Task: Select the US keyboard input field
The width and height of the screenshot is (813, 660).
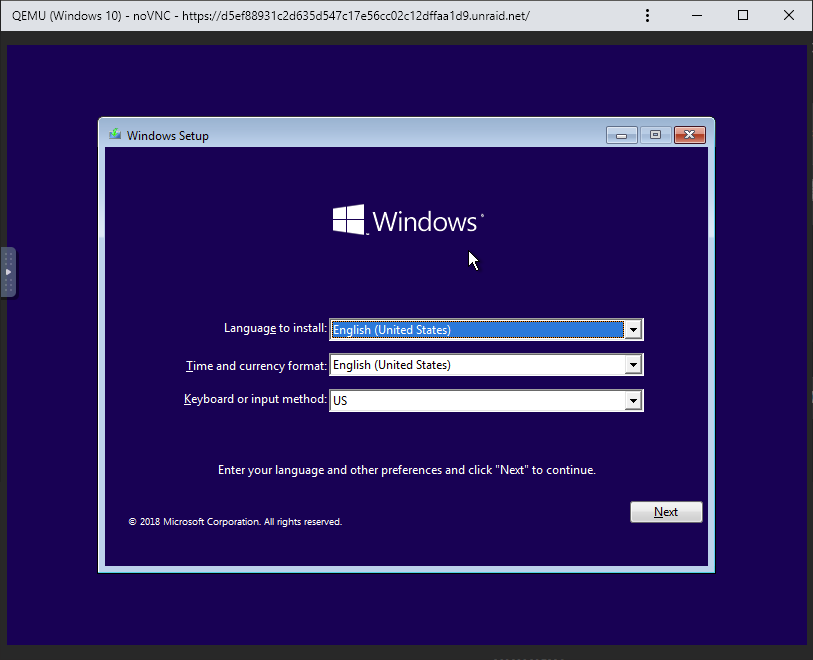Action: pyautogui.click(x=486, y=400)
